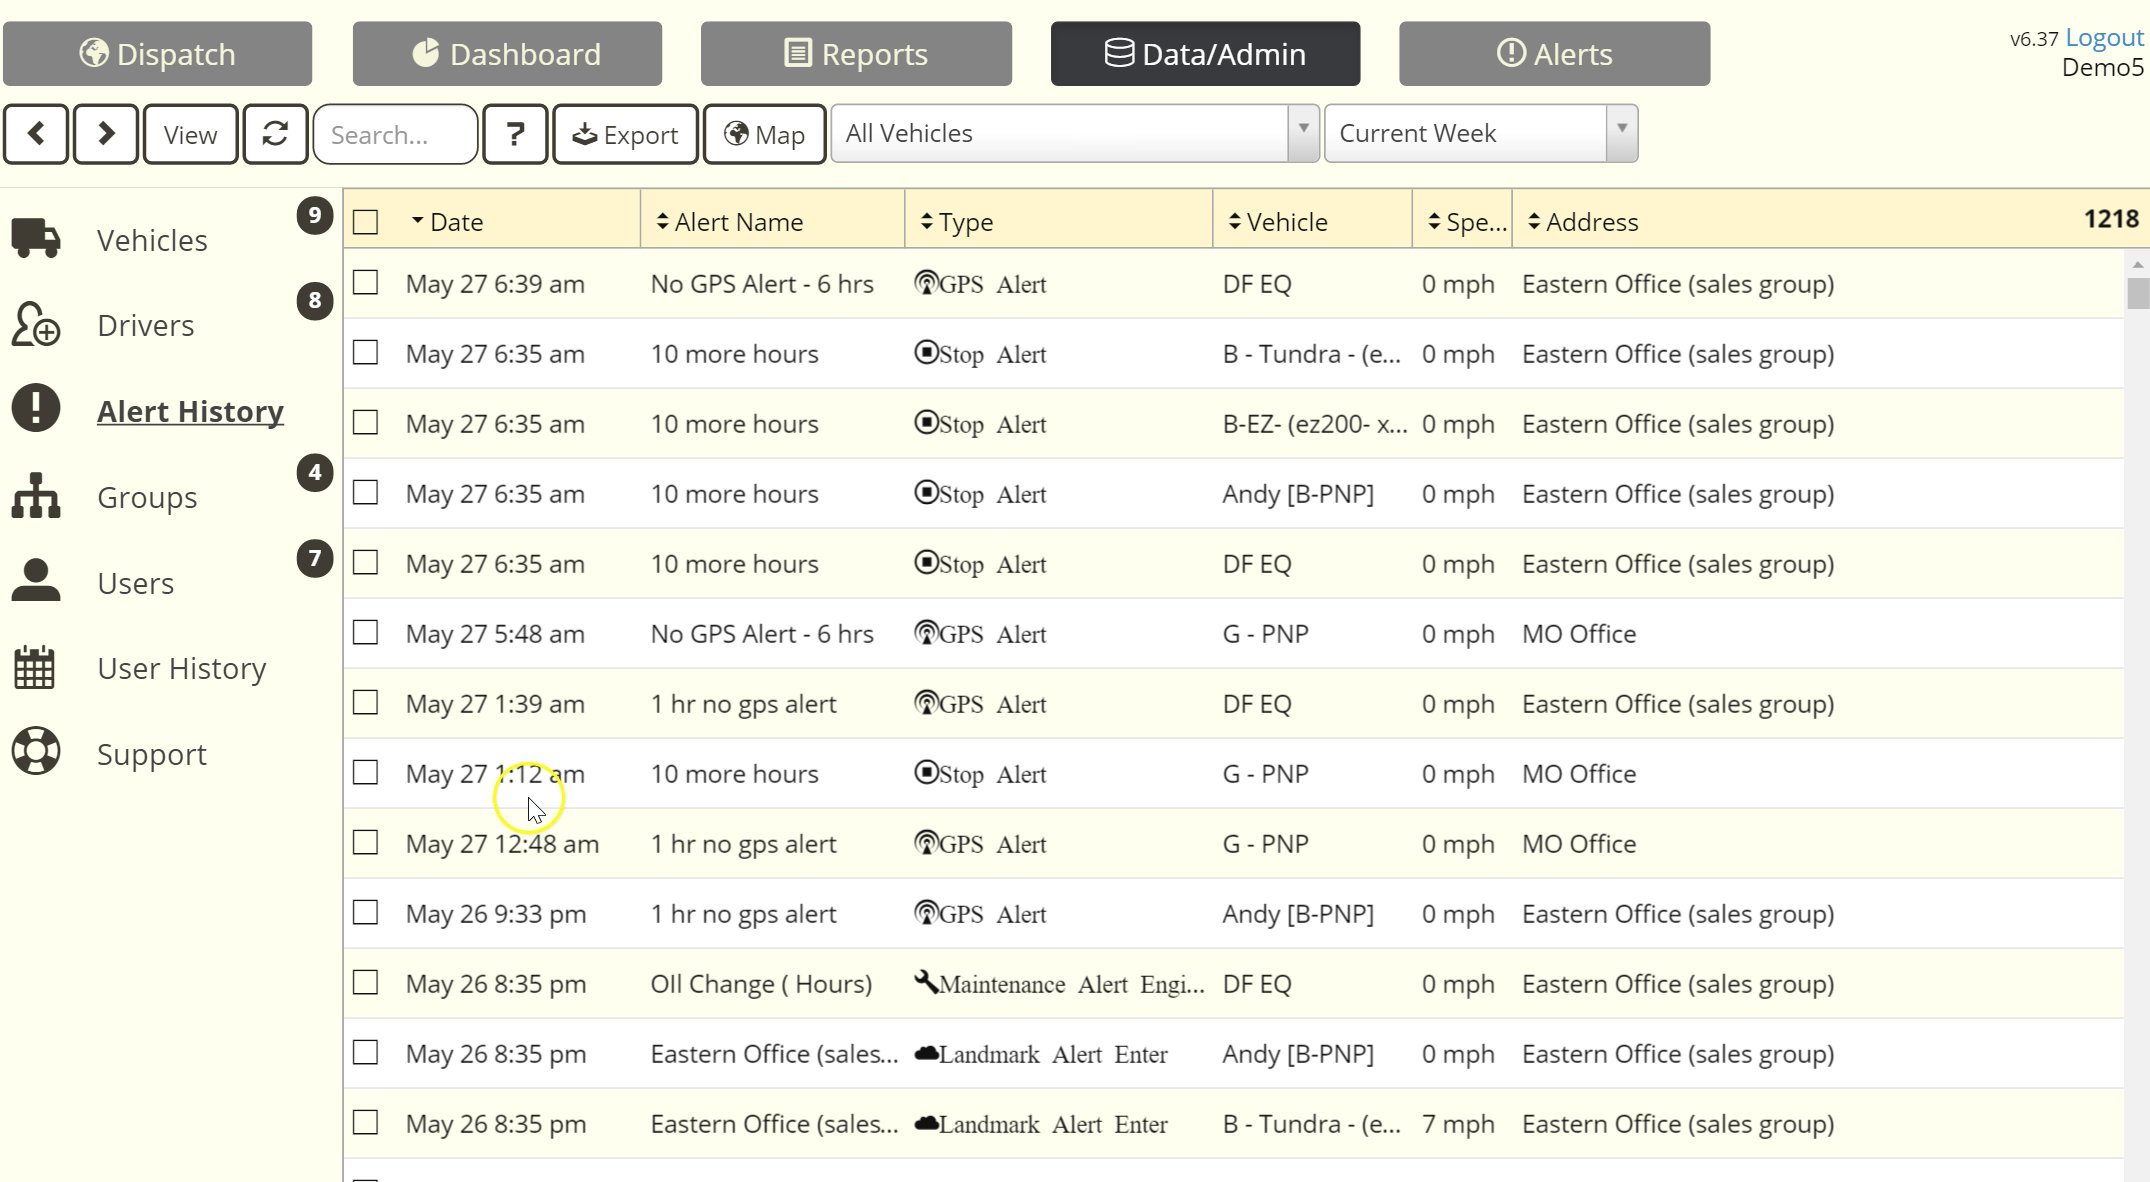Click the Logout link
The height and width of the screenshot is (1182, 2150).
(x=2104, y=38)
